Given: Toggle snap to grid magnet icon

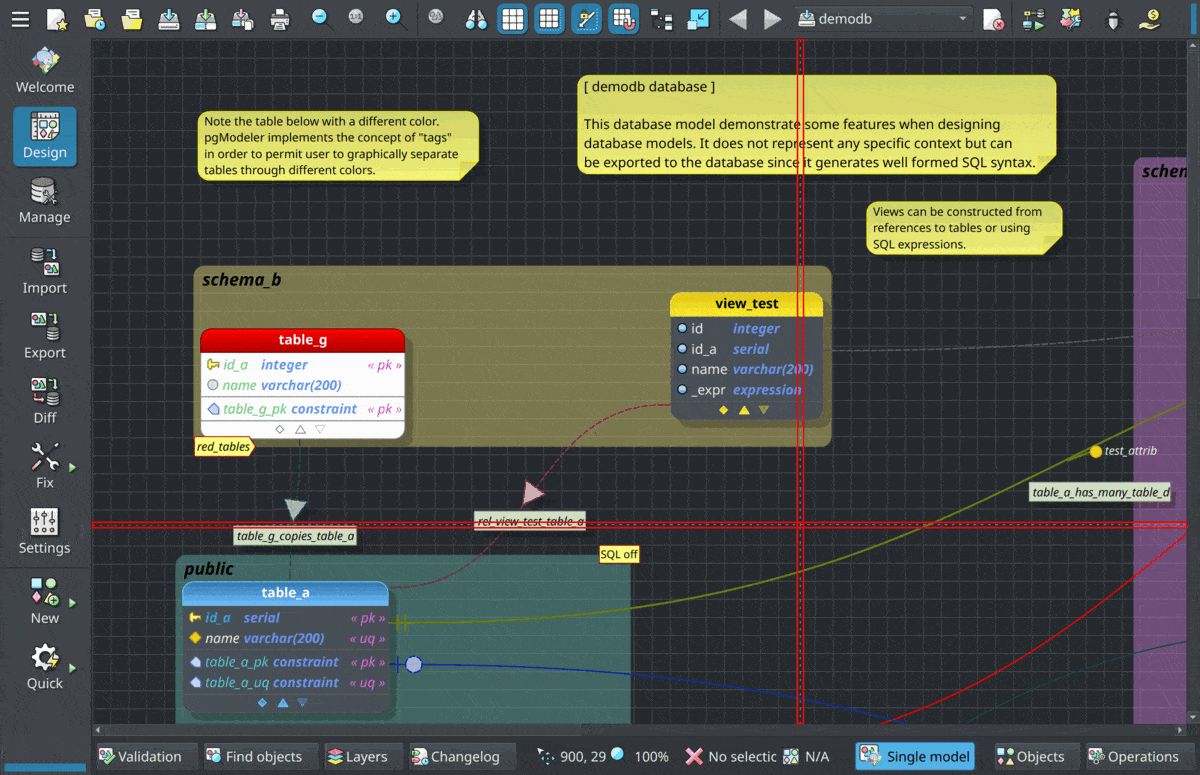Looking at the screenshot, I should (624, 18).
